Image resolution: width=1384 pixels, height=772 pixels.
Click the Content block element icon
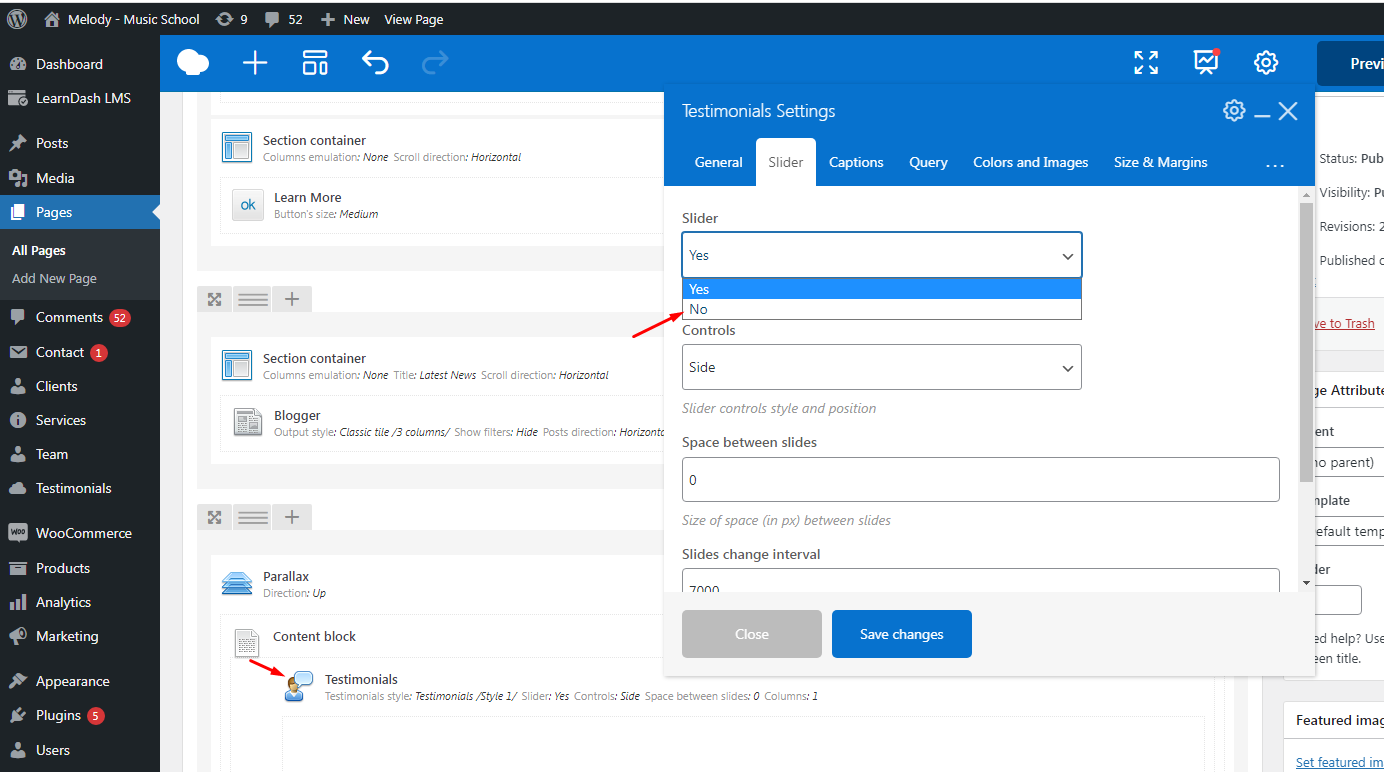tap(247, 643)
